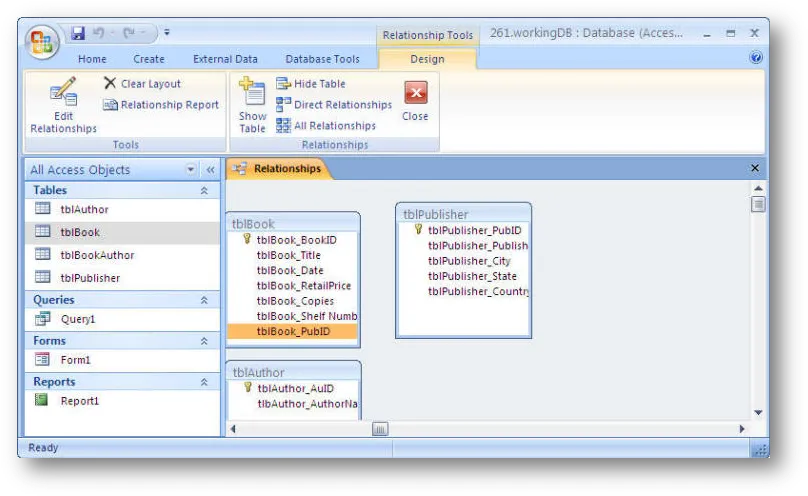Open Customize Quick Access Toolbar dropdown

(x=167, y=32)
